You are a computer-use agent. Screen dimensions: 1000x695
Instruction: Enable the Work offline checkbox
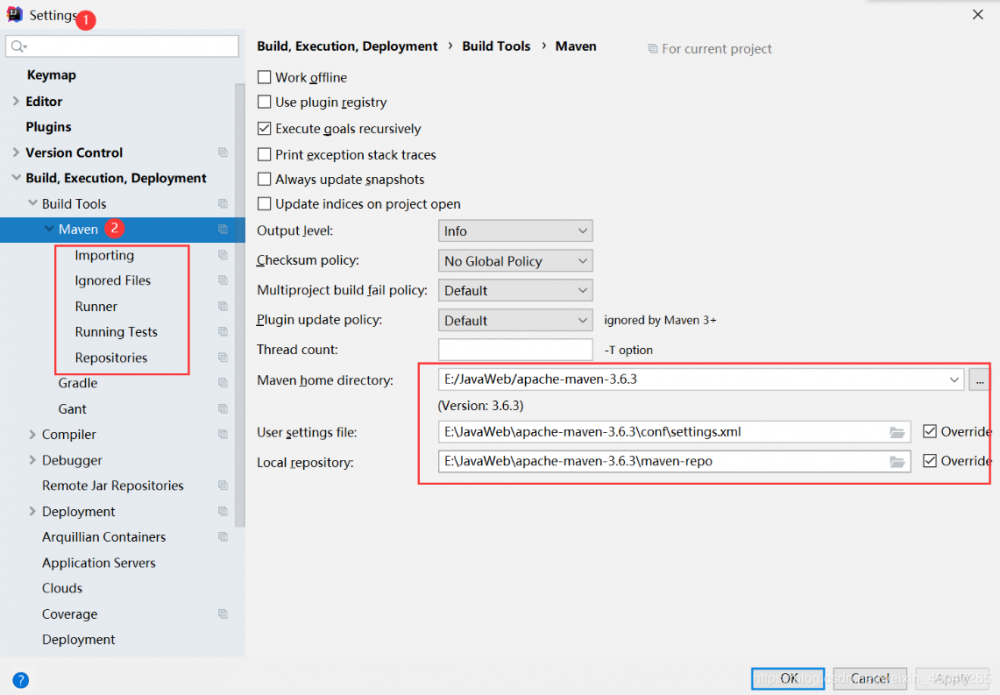[x=265, y=77]
